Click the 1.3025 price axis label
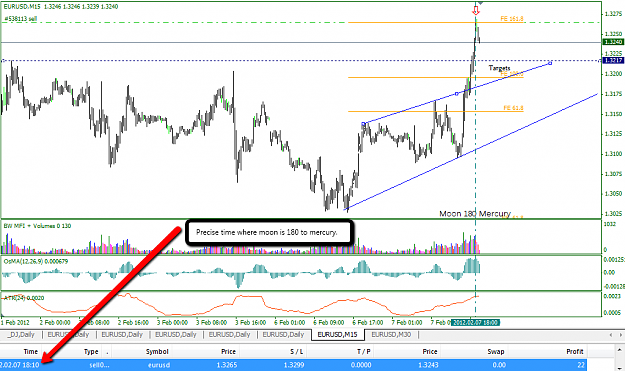This screenshot has height=371, width=625. (x=613, y=214)
